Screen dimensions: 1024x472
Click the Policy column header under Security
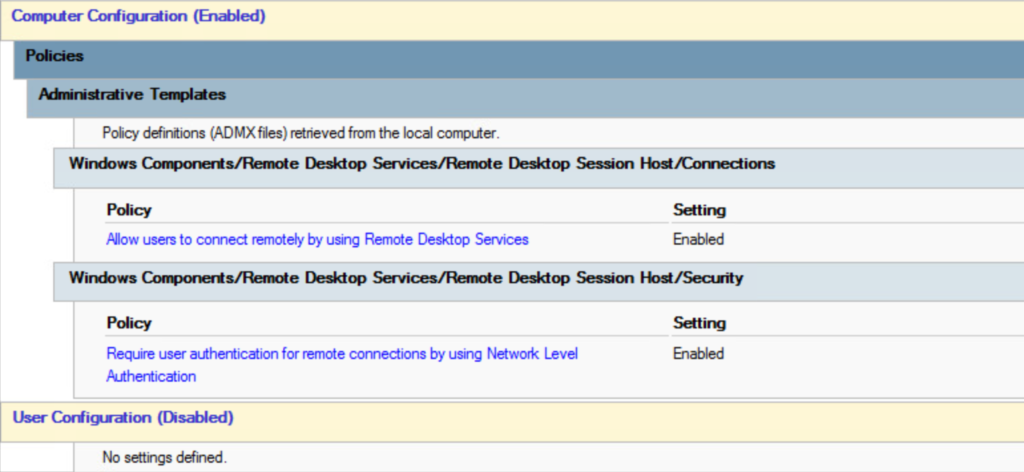[129, 324]
